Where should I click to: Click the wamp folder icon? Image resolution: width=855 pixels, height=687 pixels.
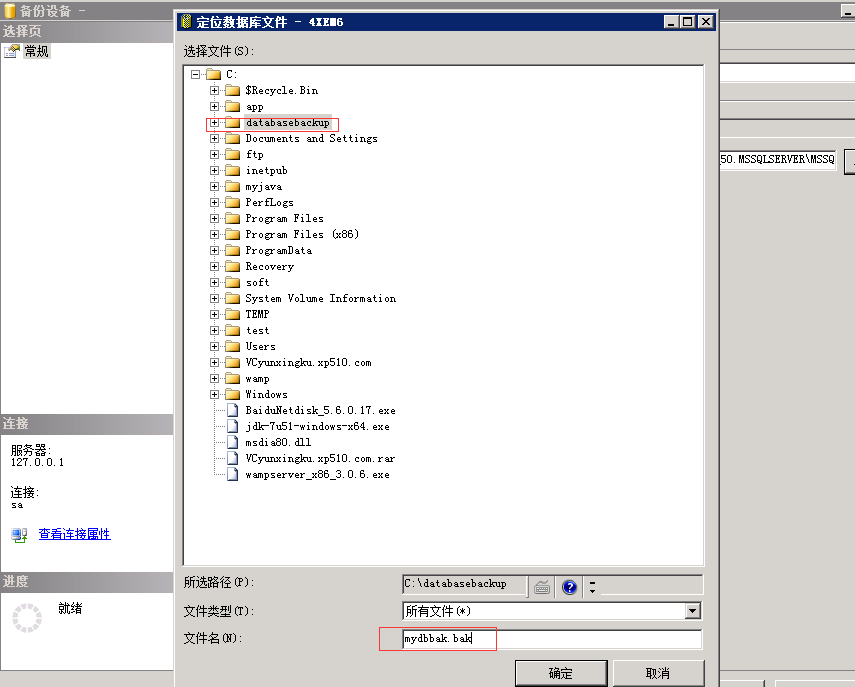[x=233, y=378]
